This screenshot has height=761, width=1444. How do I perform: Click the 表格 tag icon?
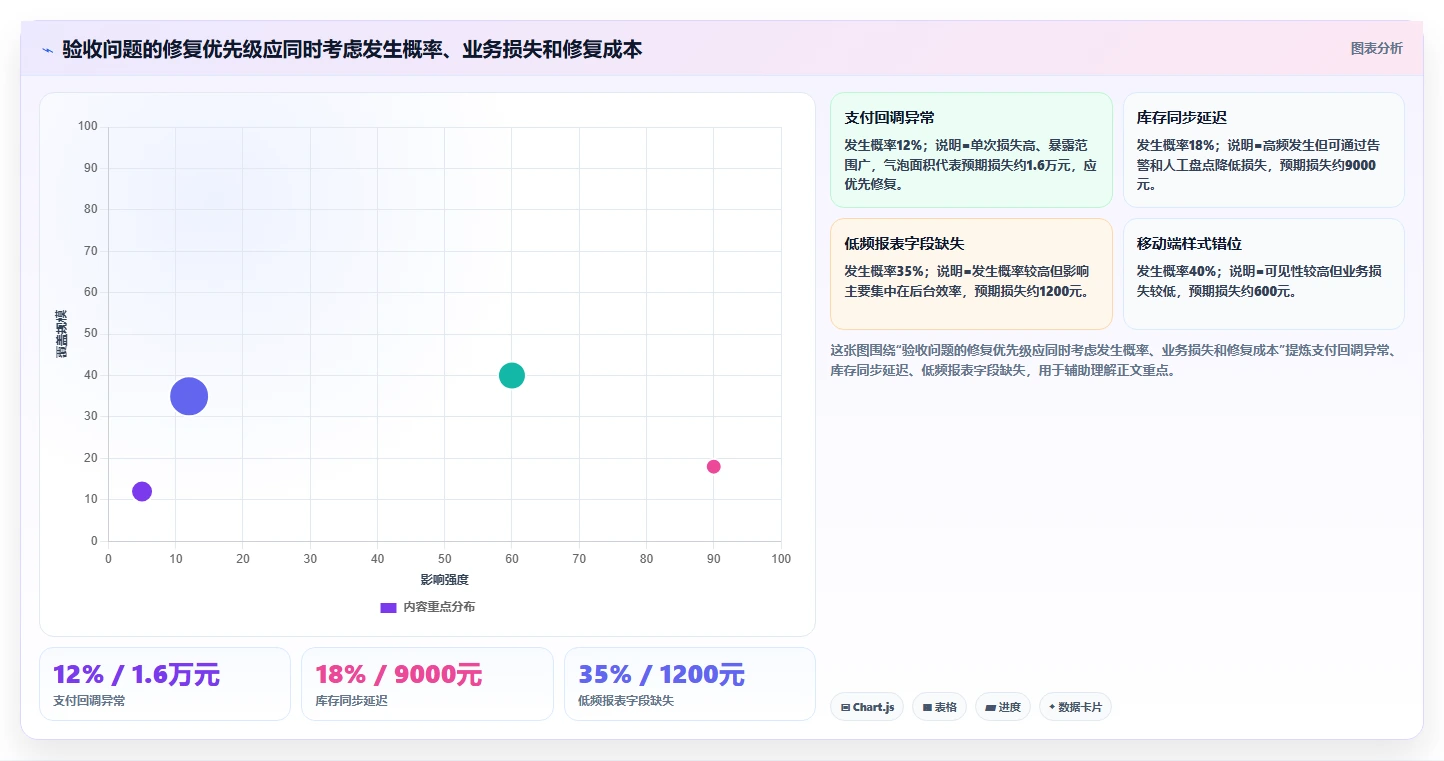tap(927, 707)
